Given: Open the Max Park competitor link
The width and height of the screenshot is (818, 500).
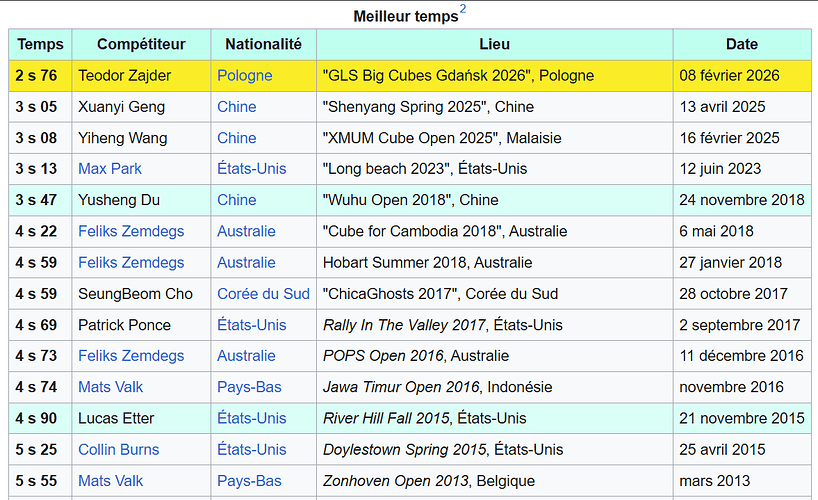Looking at the screenshot, I should (x=110, y=169).
